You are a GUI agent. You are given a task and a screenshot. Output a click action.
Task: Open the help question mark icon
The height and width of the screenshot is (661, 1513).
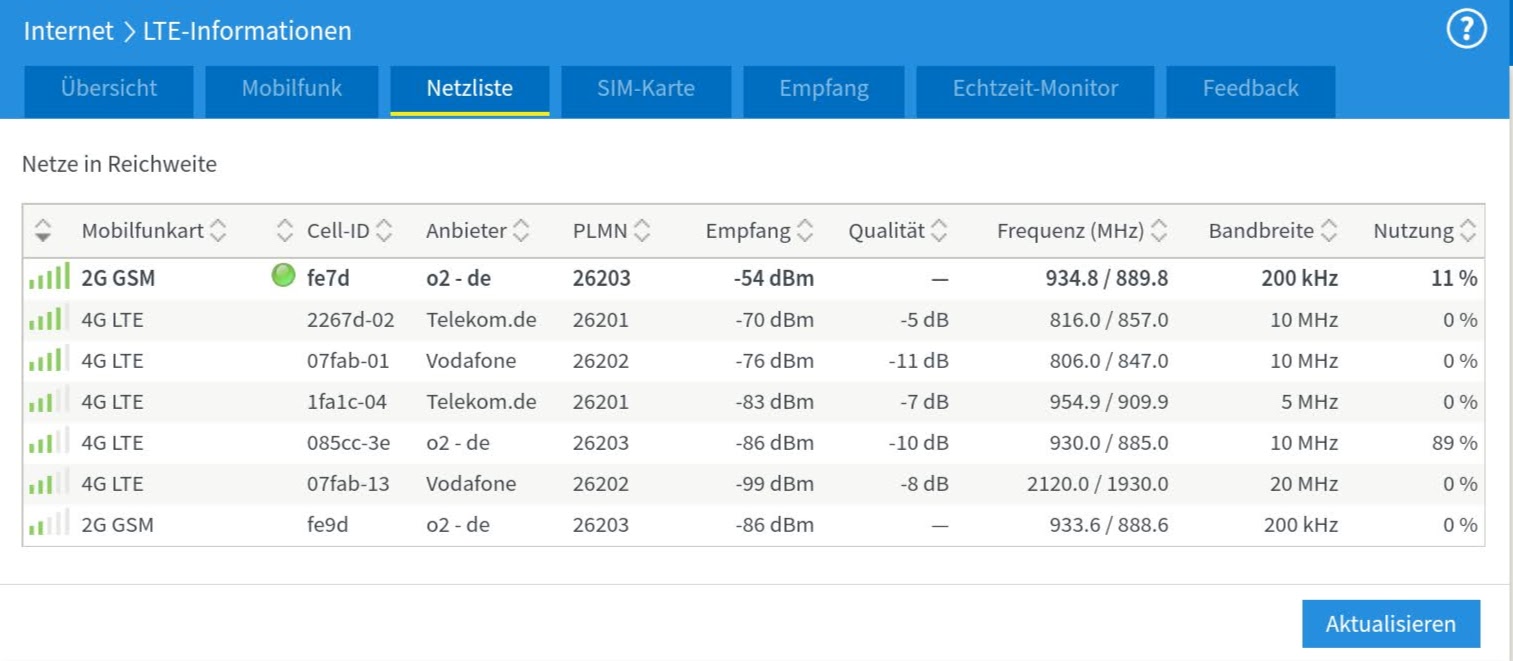[1466, 31]
